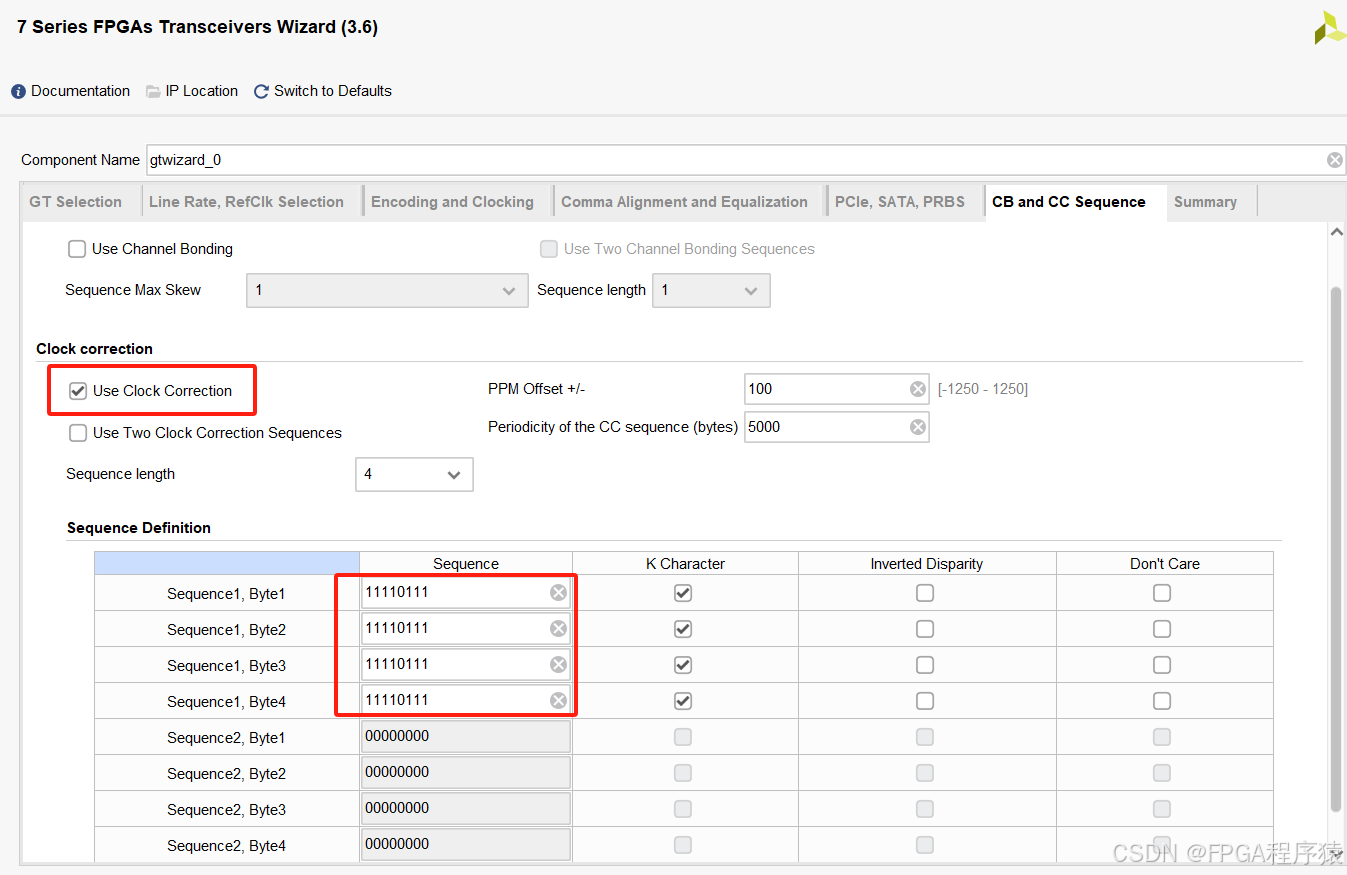Toggle K Character for Sequence1 Byte3
Viewport: 1347px width, 875px height.
(x=683, y=665)
